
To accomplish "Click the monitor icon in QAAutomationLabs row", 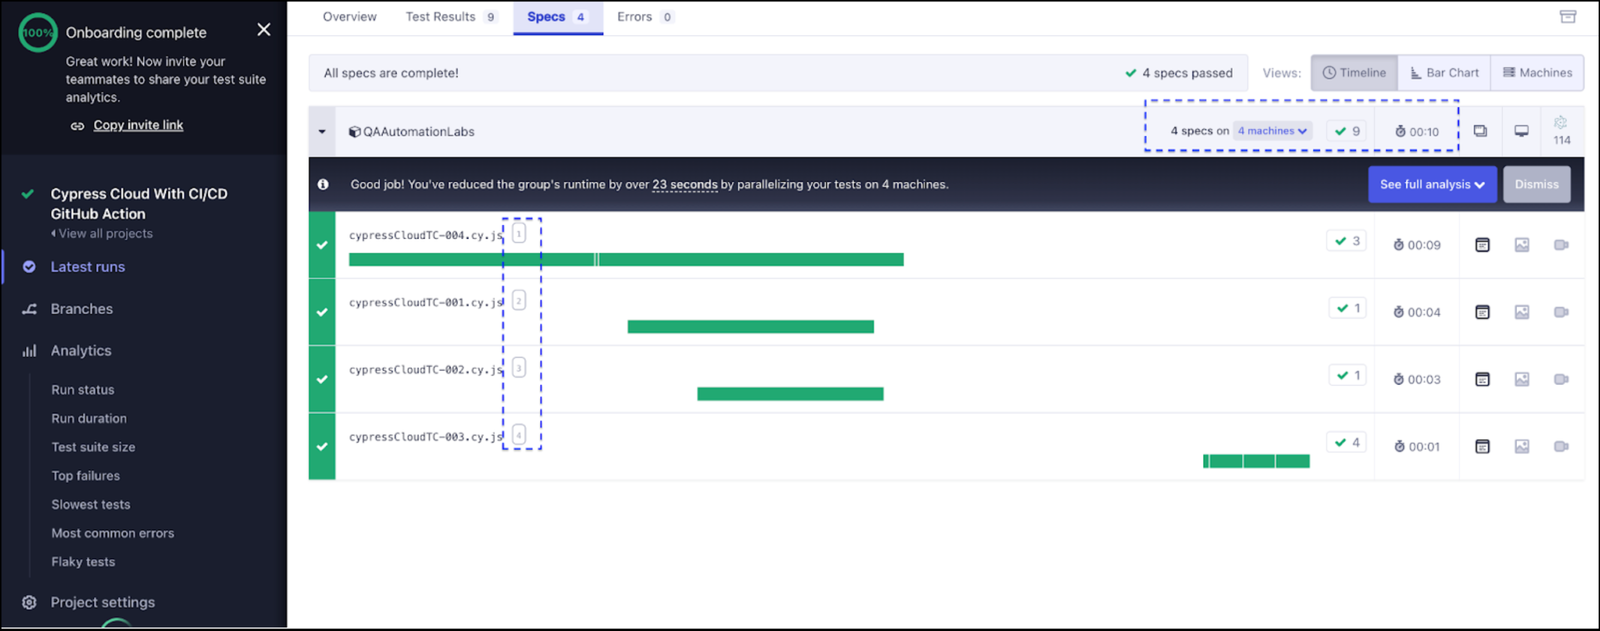I will coord(1521,131).
